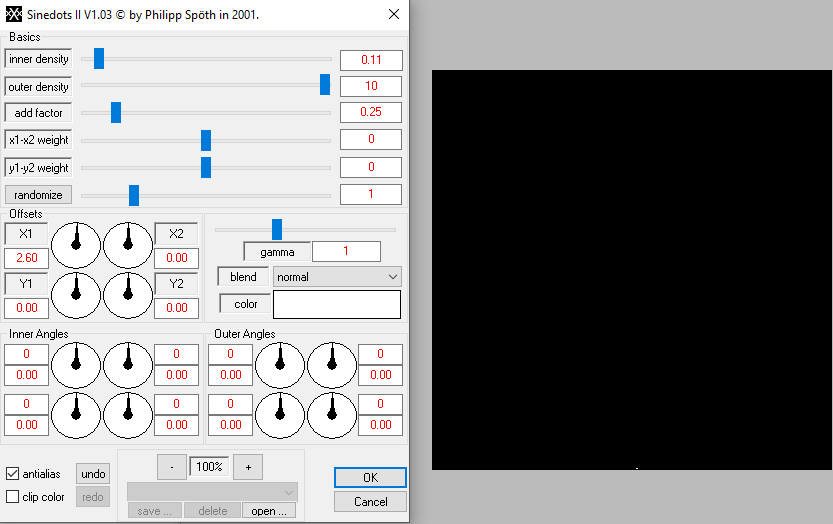Screen dimensions: 833x524
Task: Click the add factor value field 0.25
Action: pyautogui.click(x=371, y=112)
